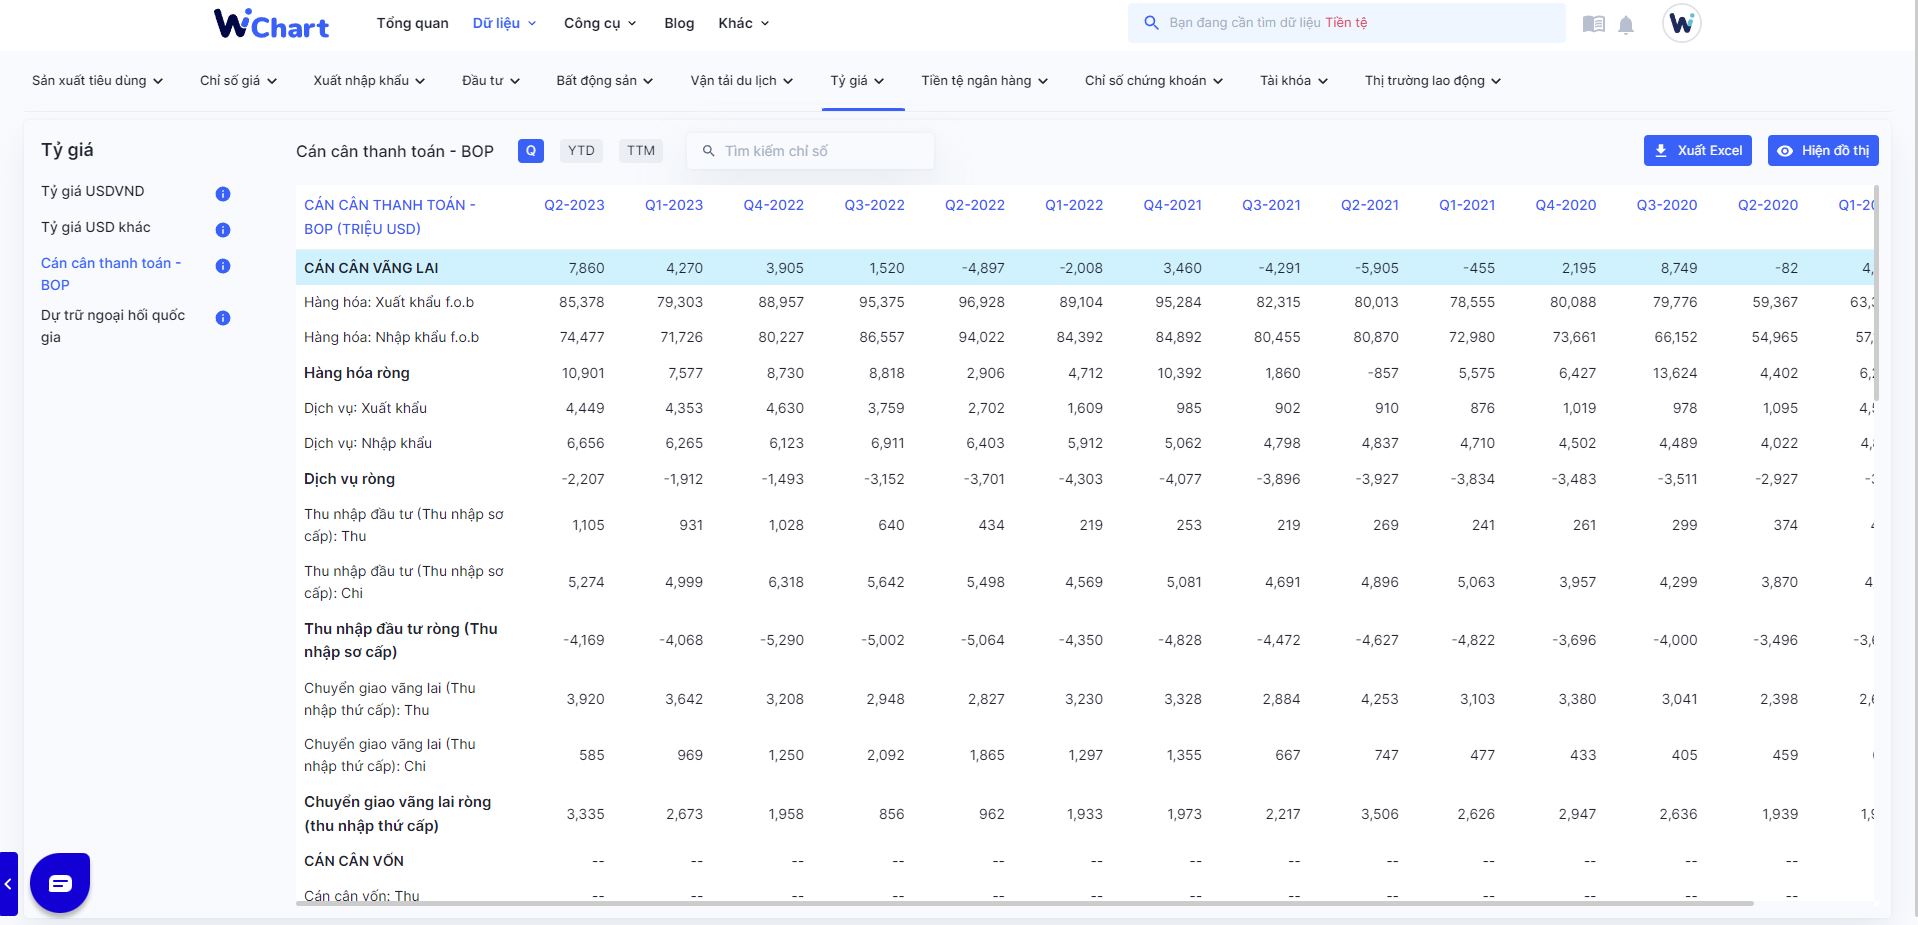This screenshot has height=925, width=1918.
Task: Expand the Dữ liệu dropdown menu
Action: point(504,23)
